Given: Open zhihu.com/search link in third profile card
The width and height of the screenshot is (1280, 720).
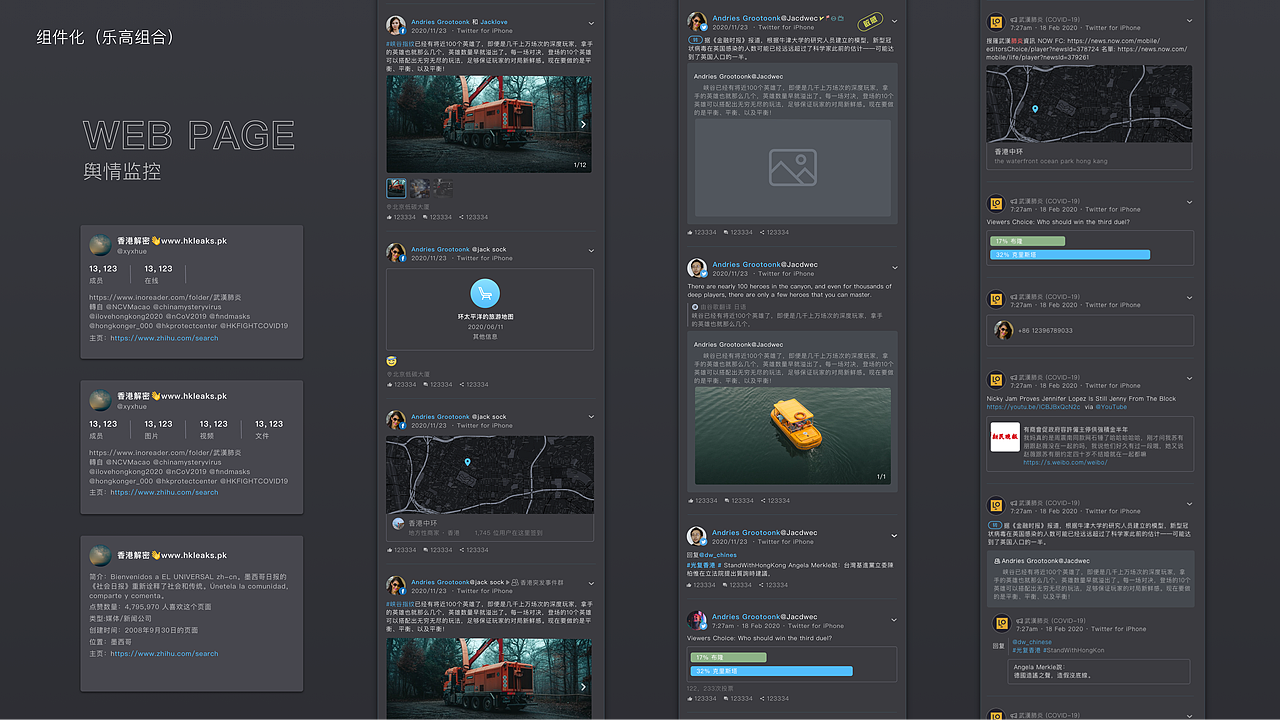Looking at the screenshot, I should point(164,654).
